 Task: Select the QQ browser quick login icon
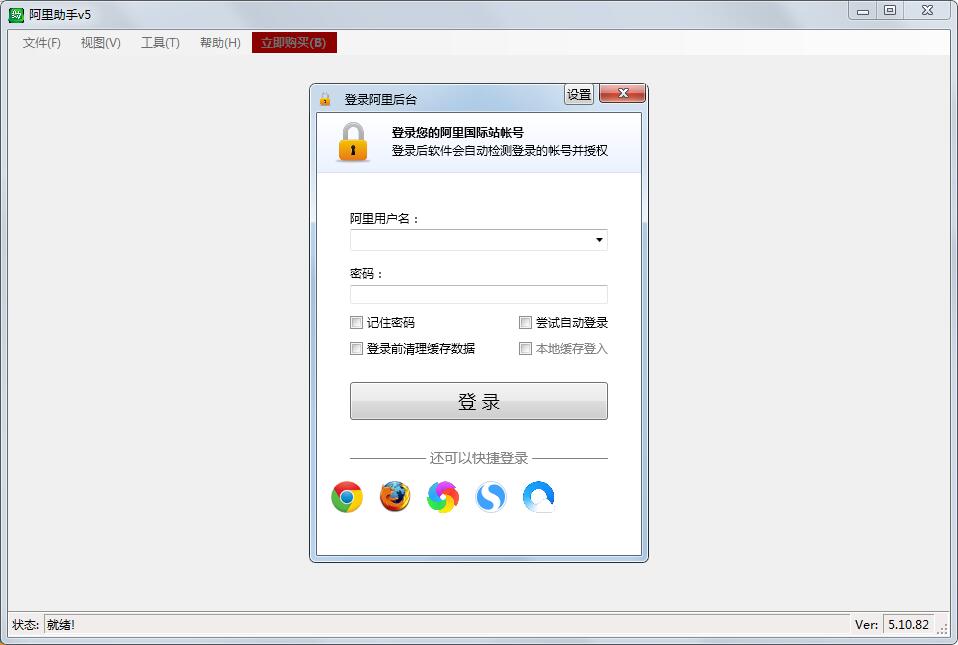[539, 496]
